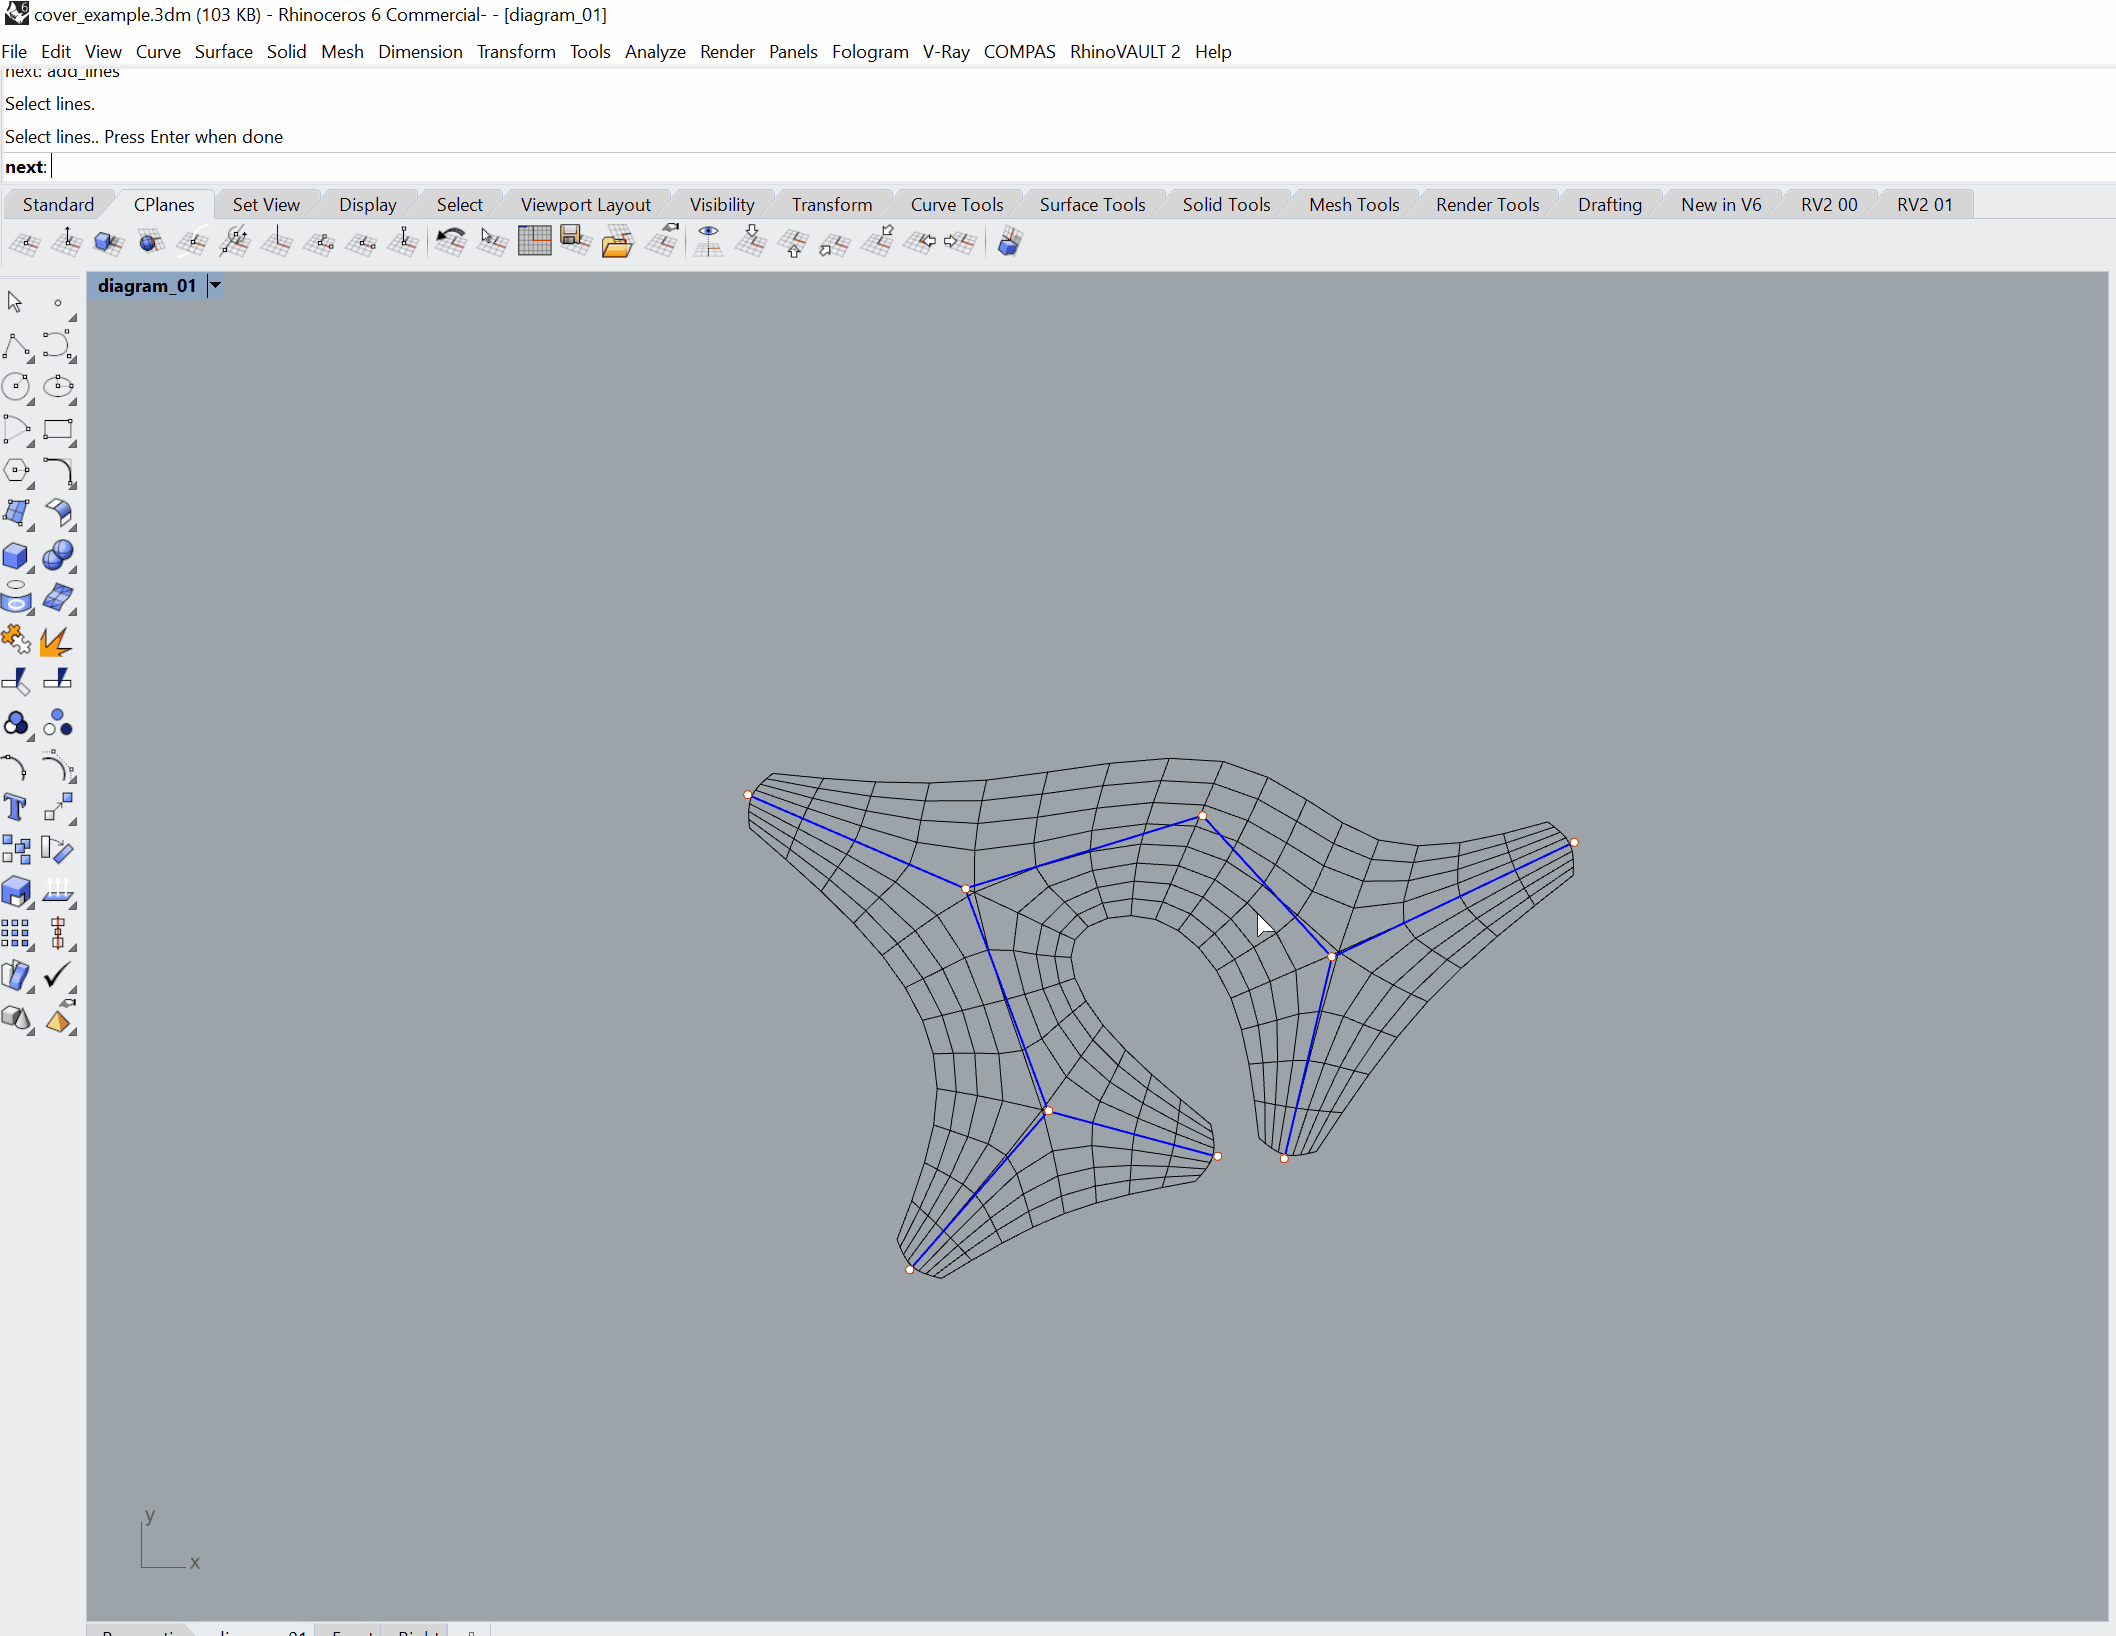Click the three-circles Boolean color tool

(x=16, y=723)
